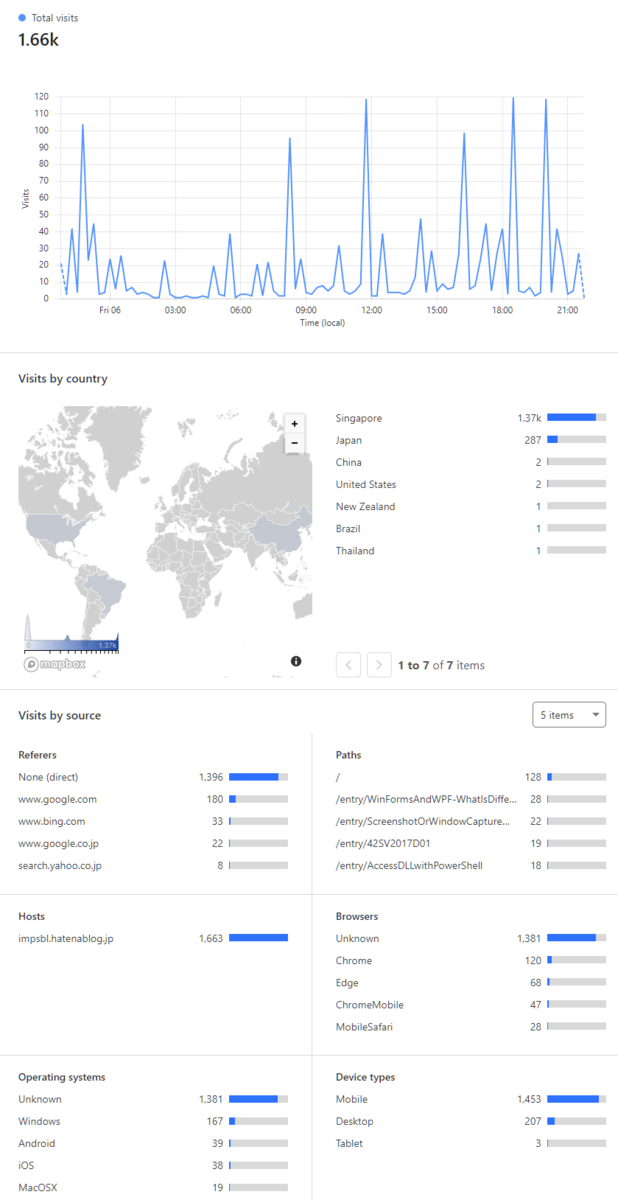
Task: Click the 12:00 peak on the visits chart
Action: 366,100
